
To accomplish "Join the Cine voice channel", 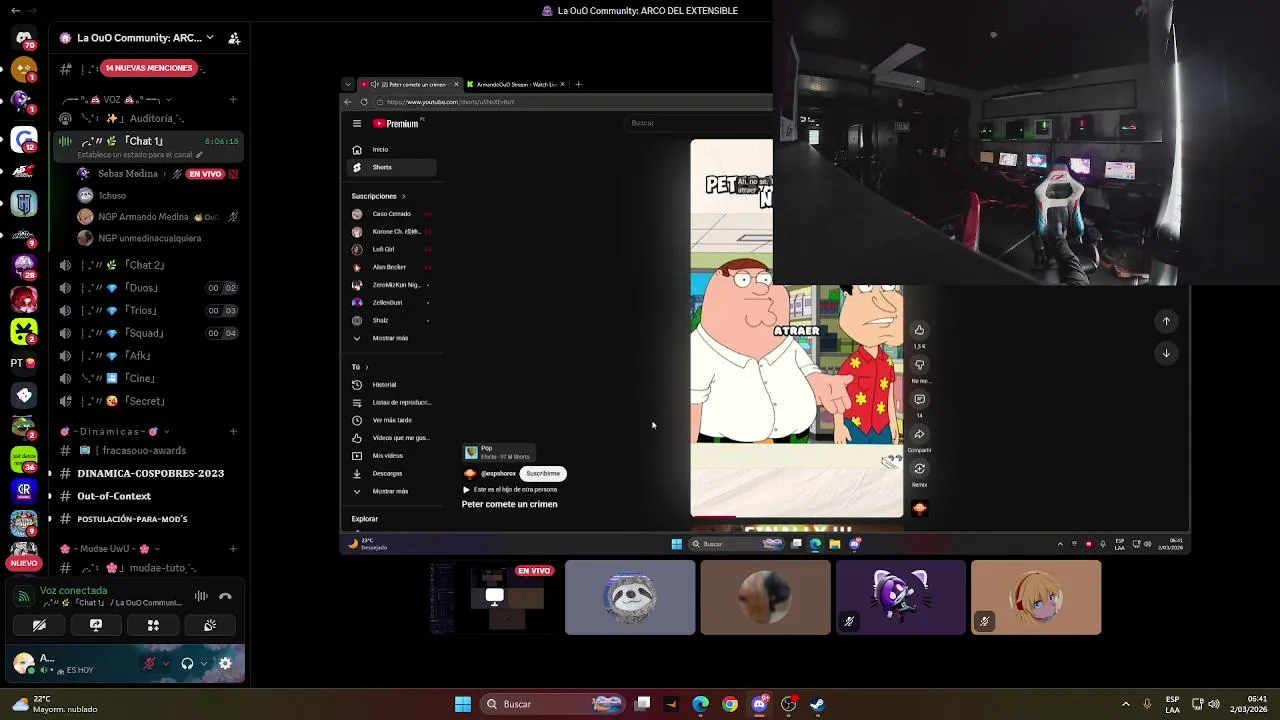I will click(x=150, y=378).
